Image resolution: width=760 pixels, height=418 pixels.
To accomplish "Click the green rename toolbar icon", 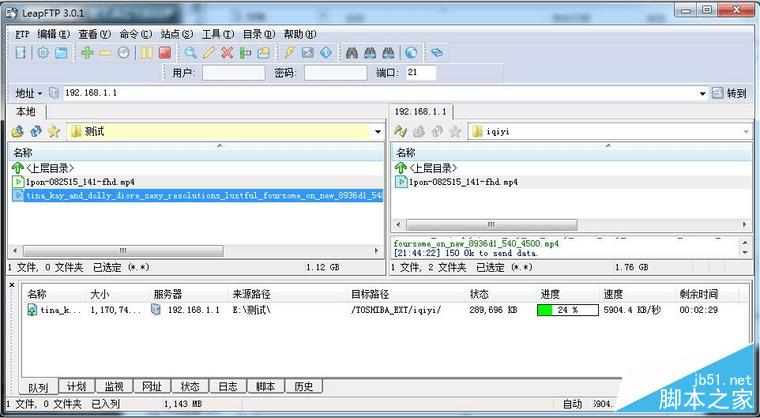I will pyautogui.click(x=245, y=53).
